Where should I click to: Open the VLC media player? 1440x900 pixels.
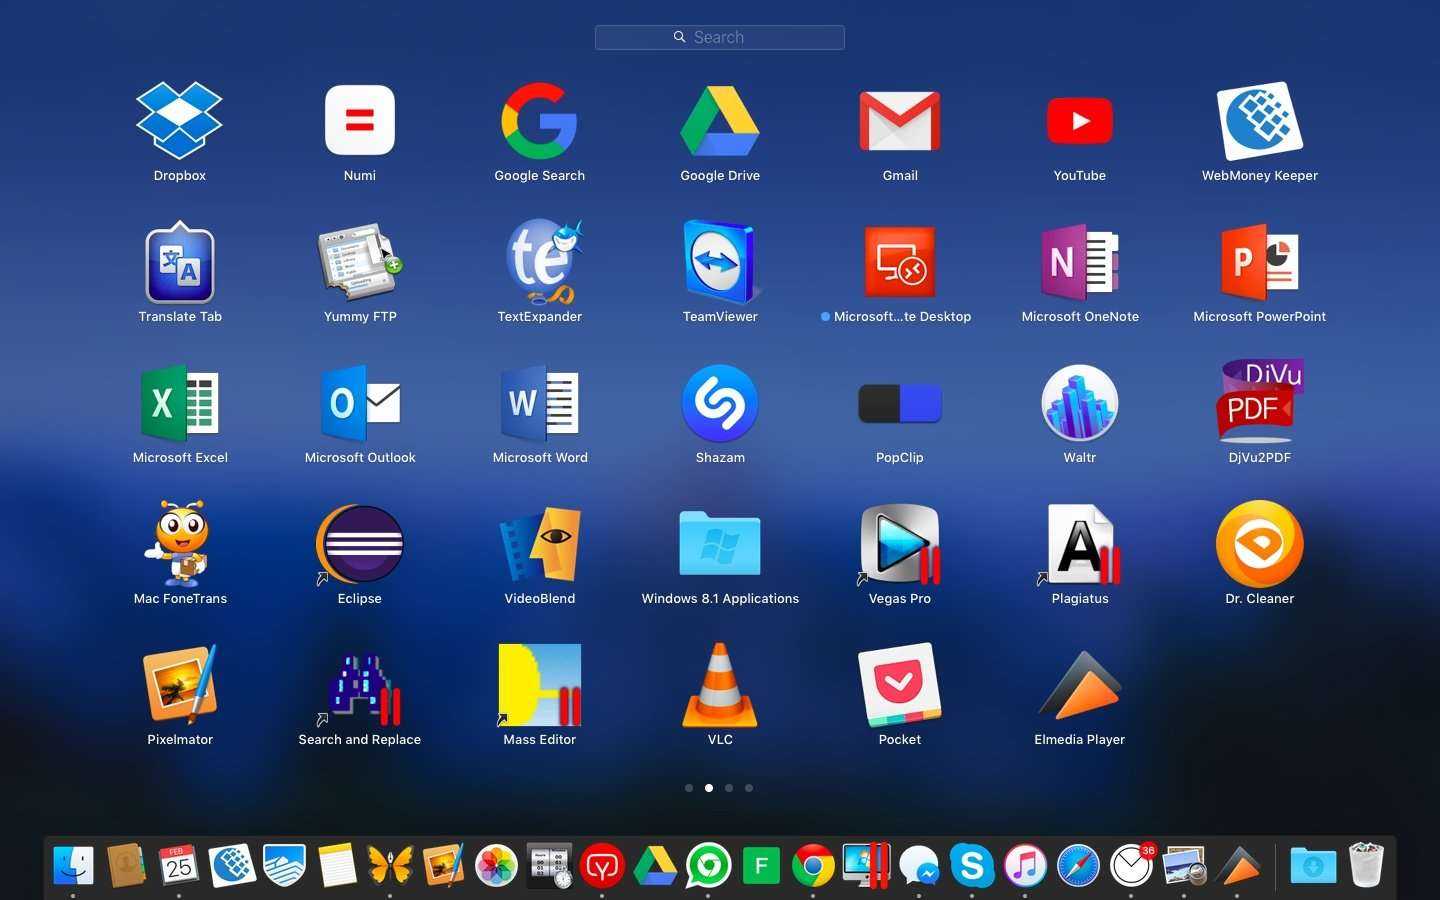720,686
